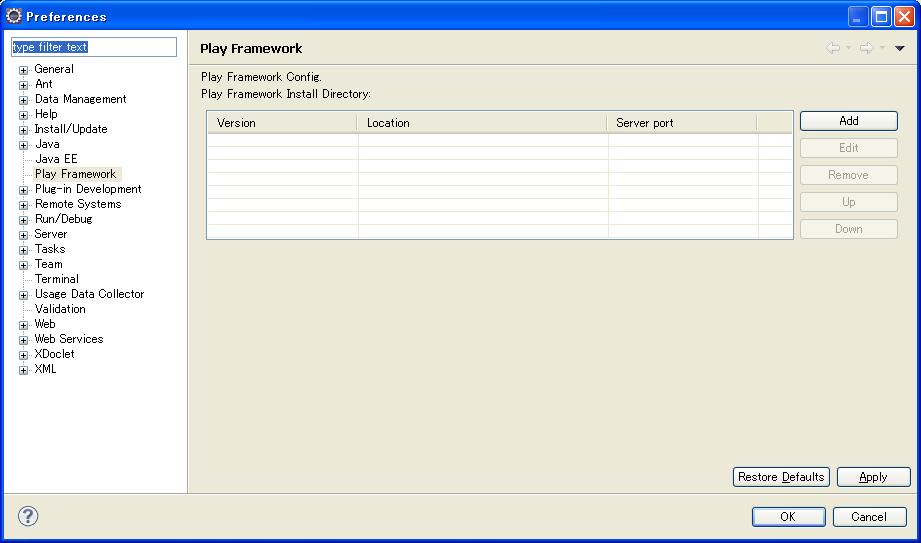Expand the Tasks tree node

pyautogui.click(x=23, y=250)
